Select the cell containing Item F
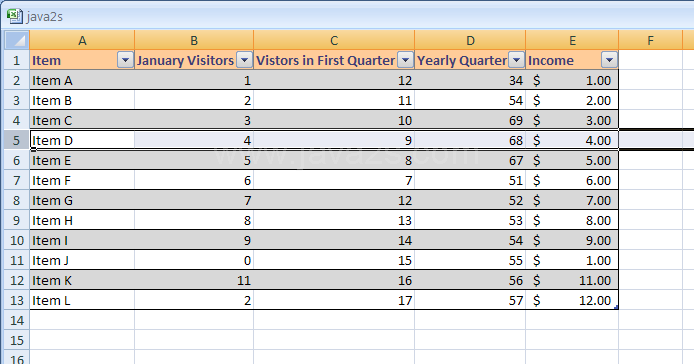This screenshot has height=364, width=694. click(x=82, y=180)
